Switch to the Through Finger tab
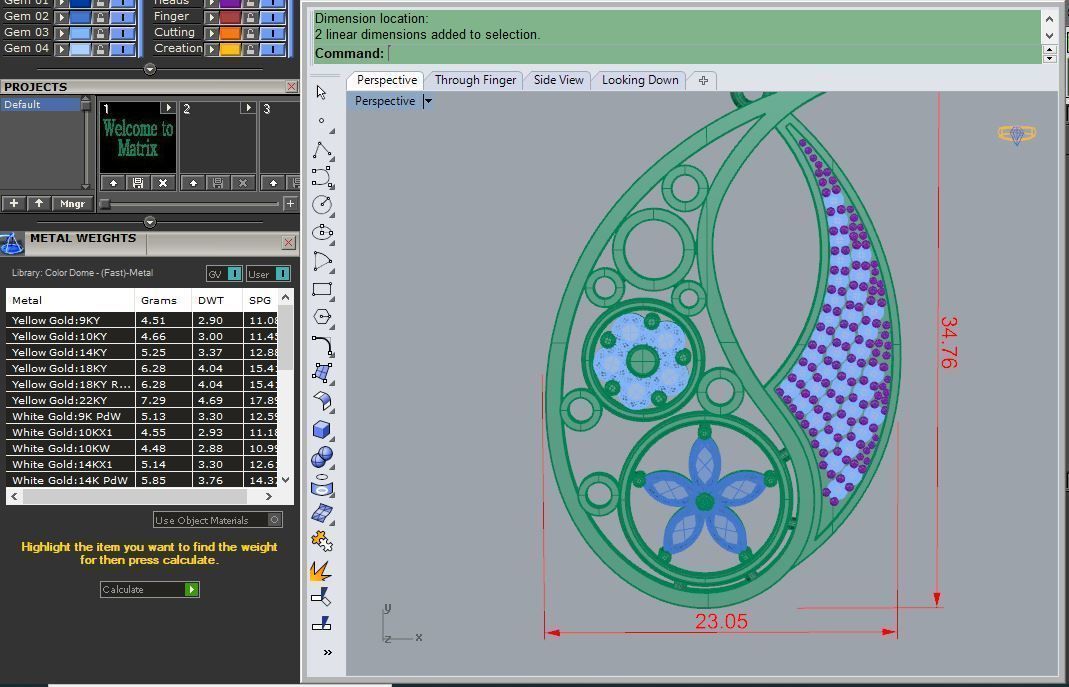1069x687 pixels. point(475,80)
